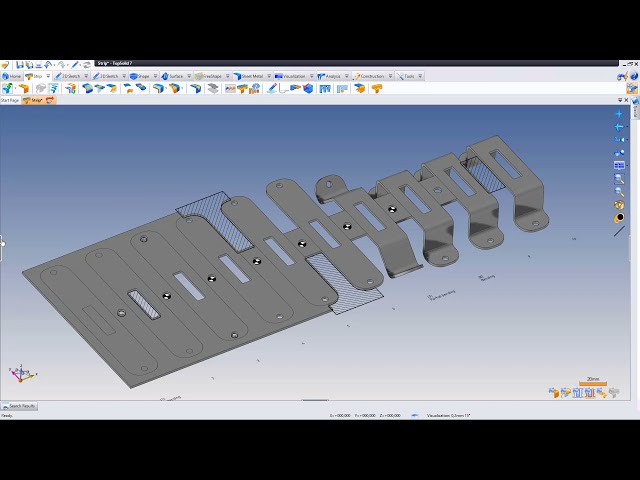Click the XYZ axis triad in viewport

tap(21, 374)
